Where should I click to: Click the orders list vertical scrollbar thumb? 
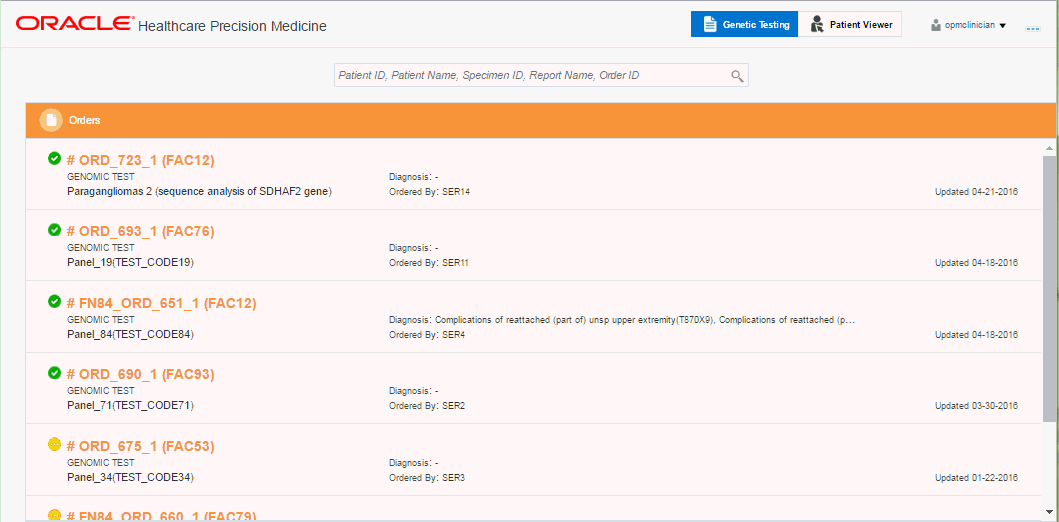1049,290
